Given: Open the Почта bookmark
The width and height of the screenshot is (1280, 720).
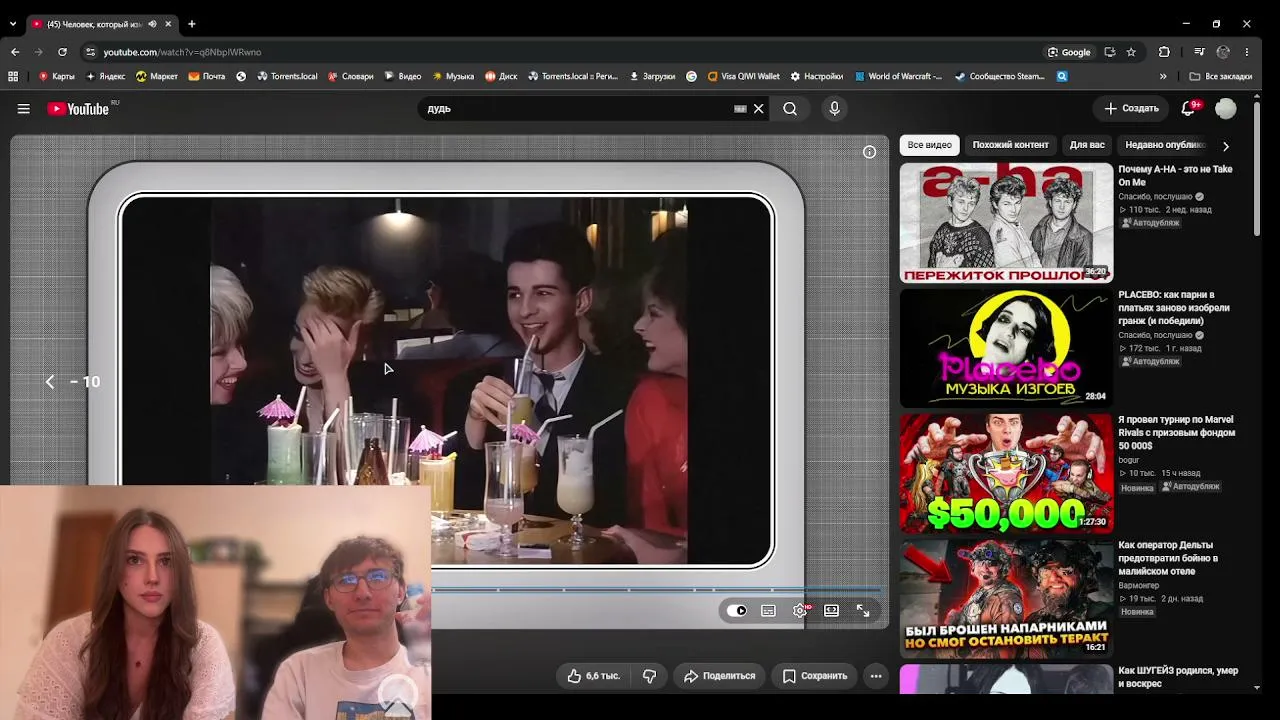Looking at the screenshot, I should (x=207, y=76).
